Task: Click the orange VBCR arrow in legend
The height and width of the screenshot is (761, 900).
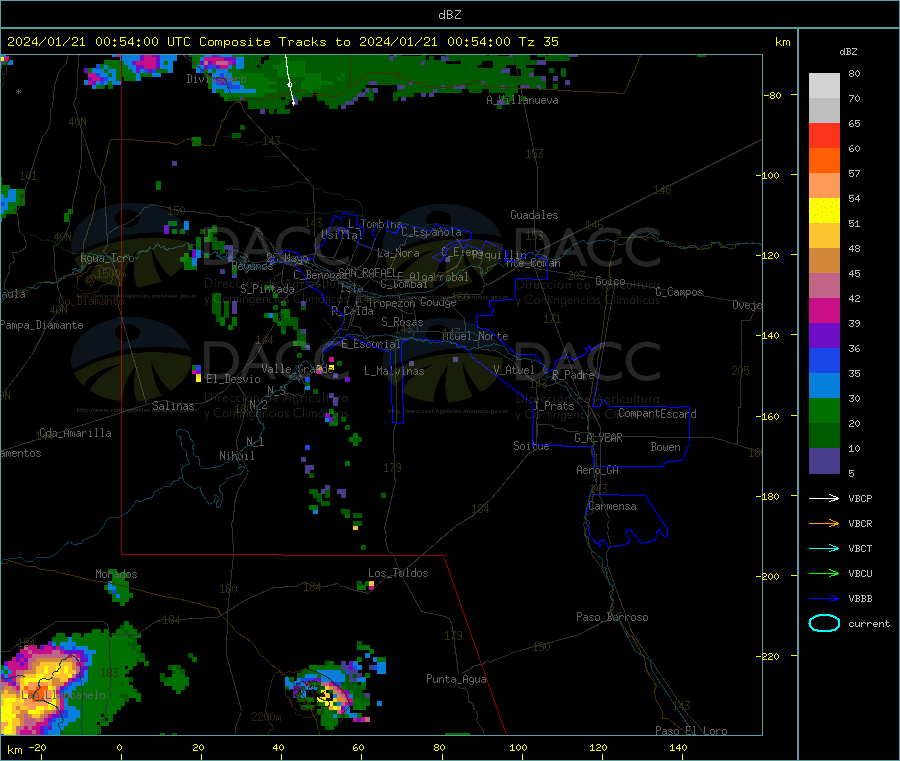Action: tap(824, 523)
